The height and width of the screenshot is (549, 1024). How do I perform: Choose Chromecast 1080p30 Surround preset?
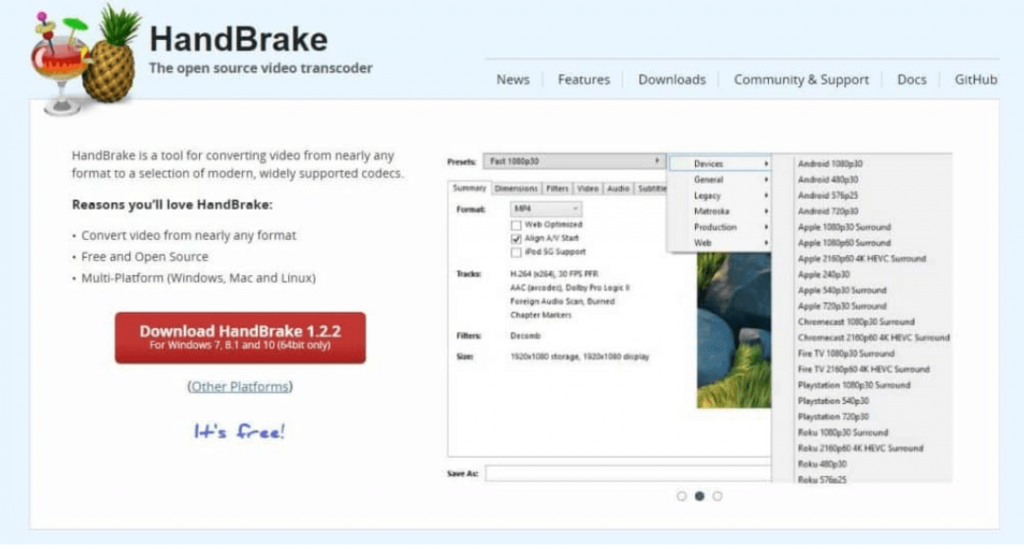tap(856, 322)
